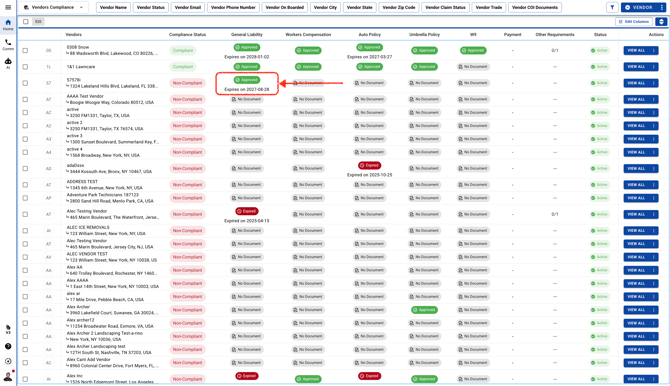Open the kebab menu for adaOsss row

[x=654, y=168]
